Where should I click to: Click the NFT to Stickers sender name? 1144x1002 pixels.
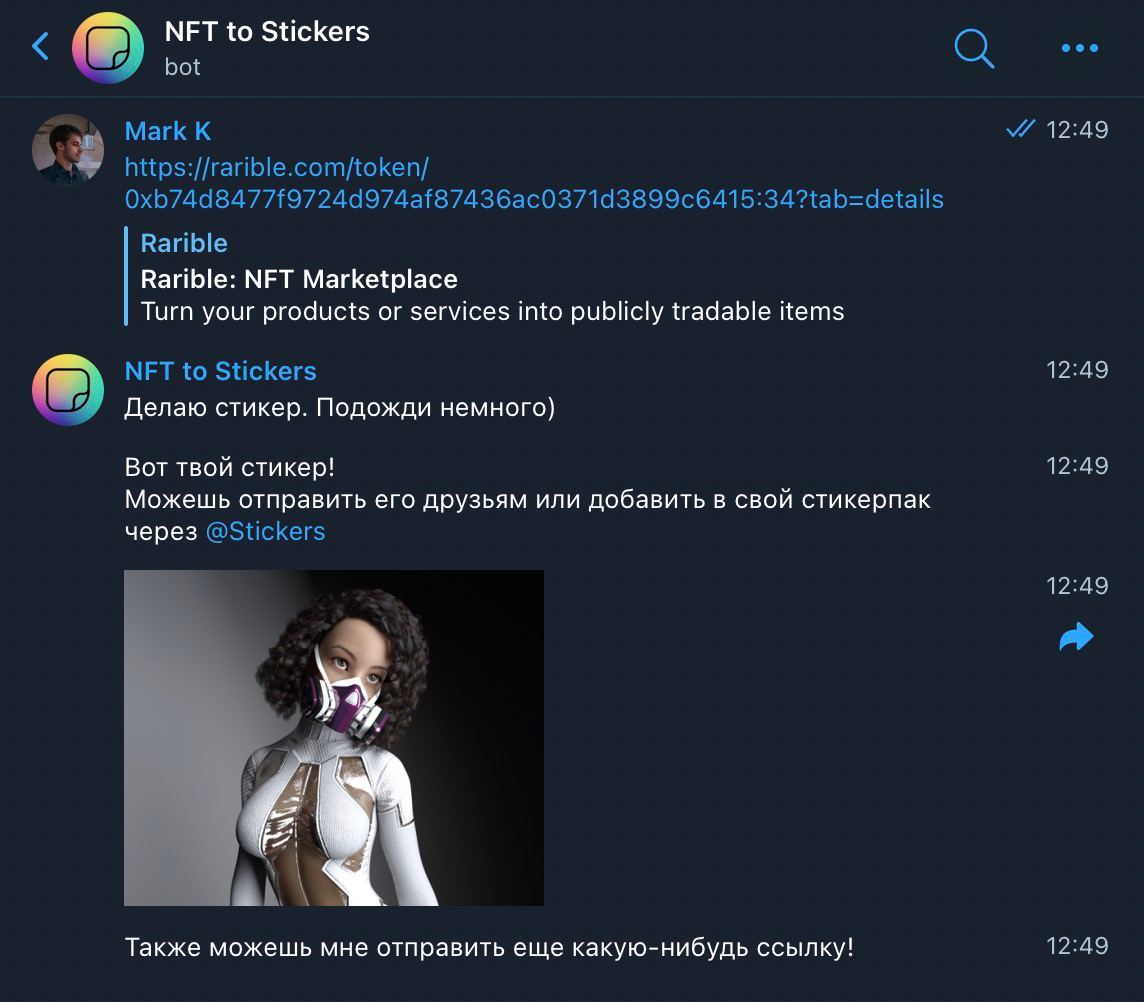(x=220, y=371)
